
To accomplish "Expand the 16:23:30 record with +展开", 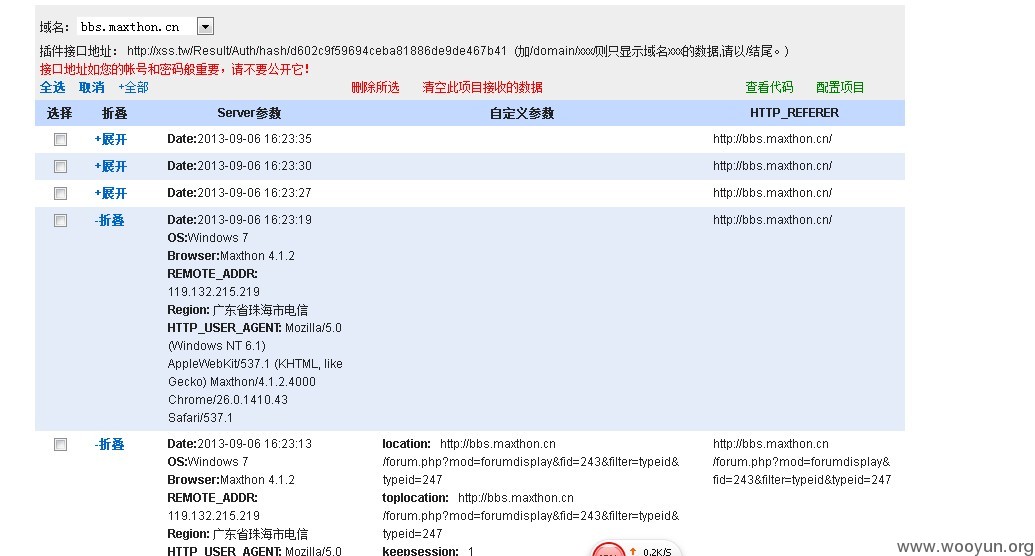I will (110, 166).
